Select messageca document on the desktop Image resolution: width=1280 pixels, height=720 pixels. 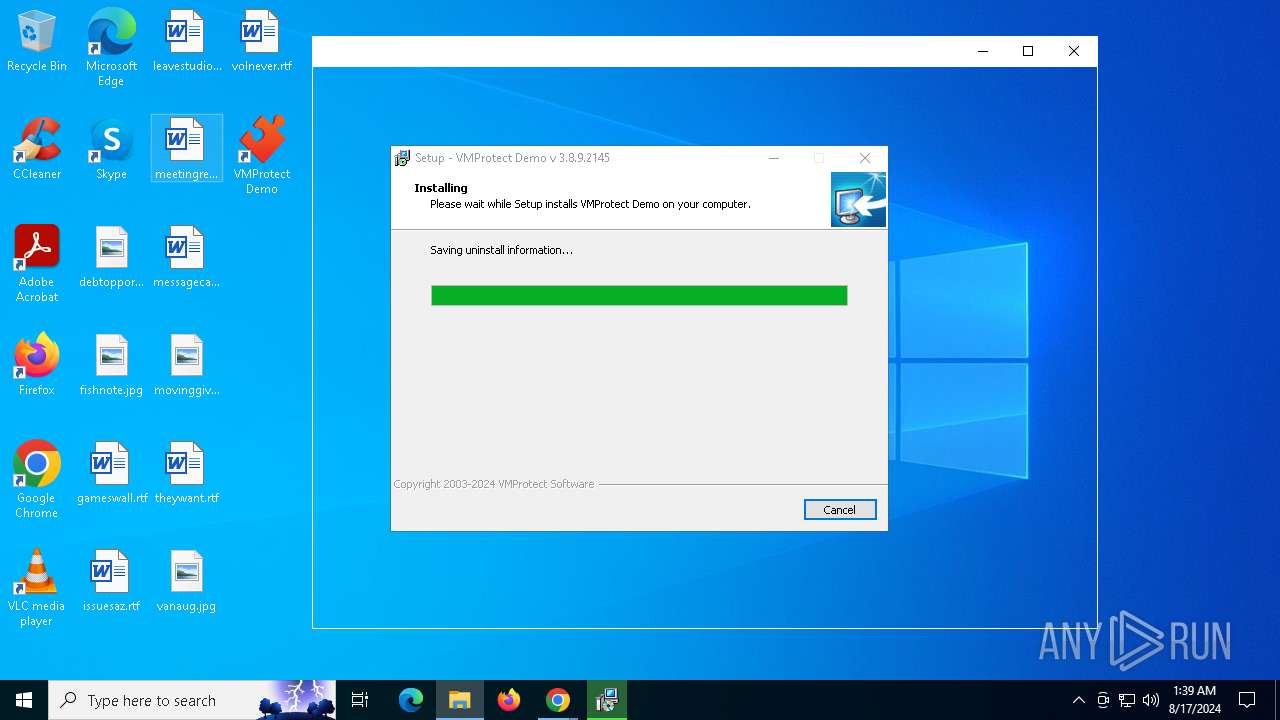(x=186, y=257)
